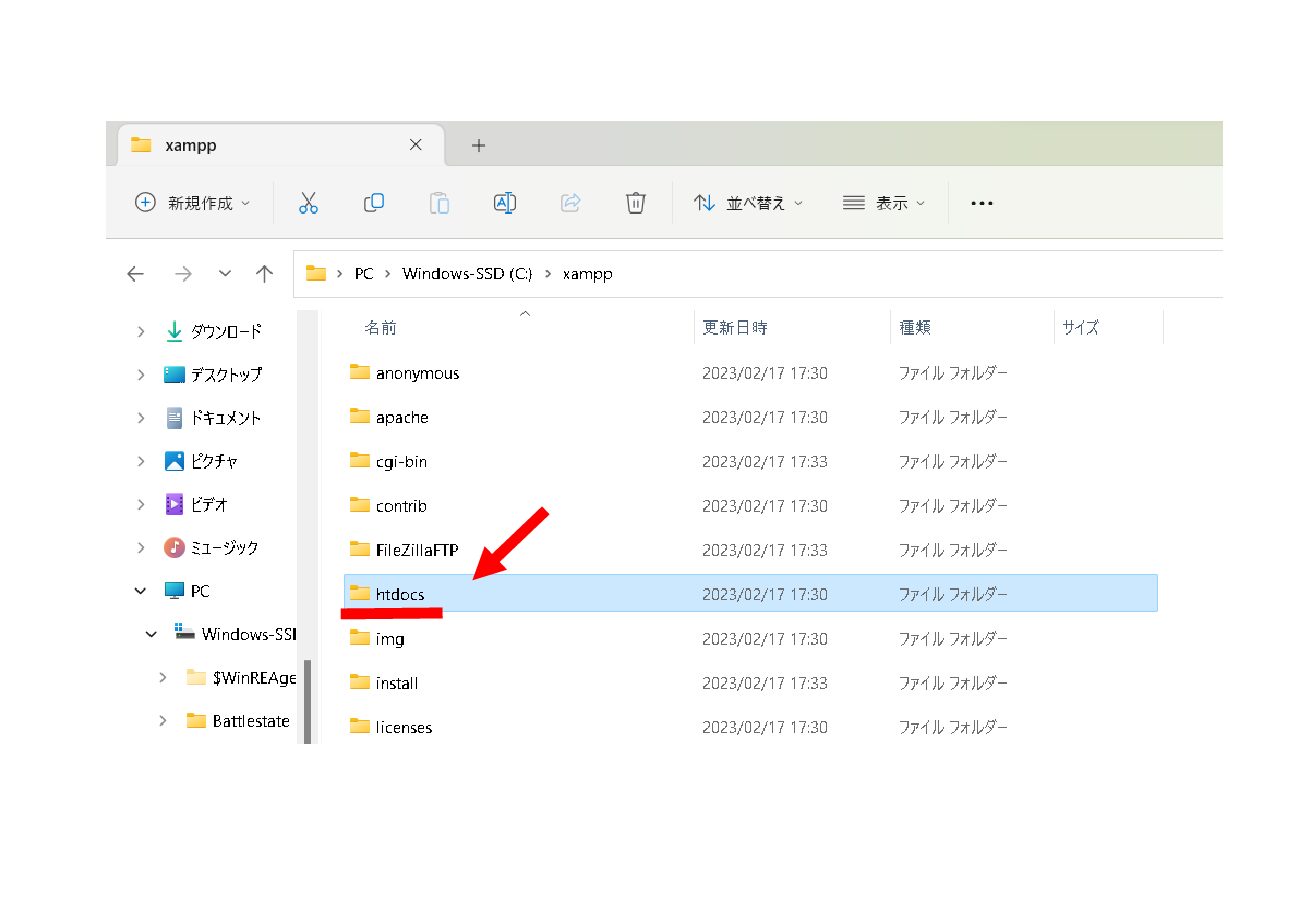Open the 表示 view menu
This screenshot has width=1295, height=917.
point(884,203)
